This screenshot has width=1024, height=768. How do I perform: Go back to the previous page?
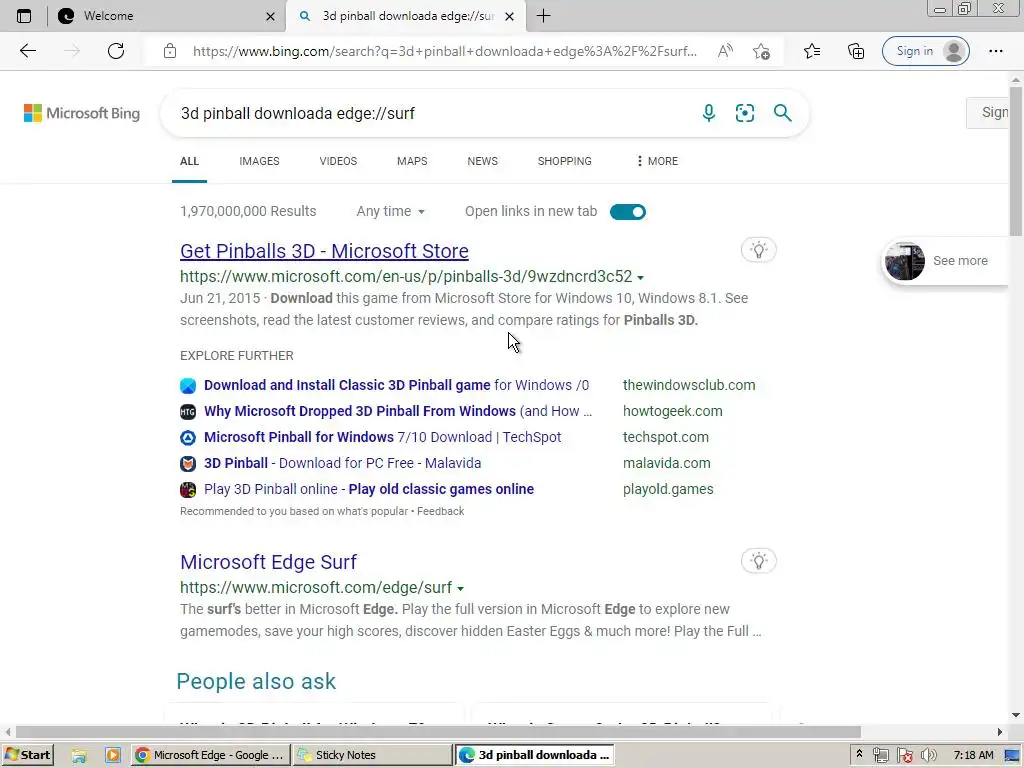(27, 51)
